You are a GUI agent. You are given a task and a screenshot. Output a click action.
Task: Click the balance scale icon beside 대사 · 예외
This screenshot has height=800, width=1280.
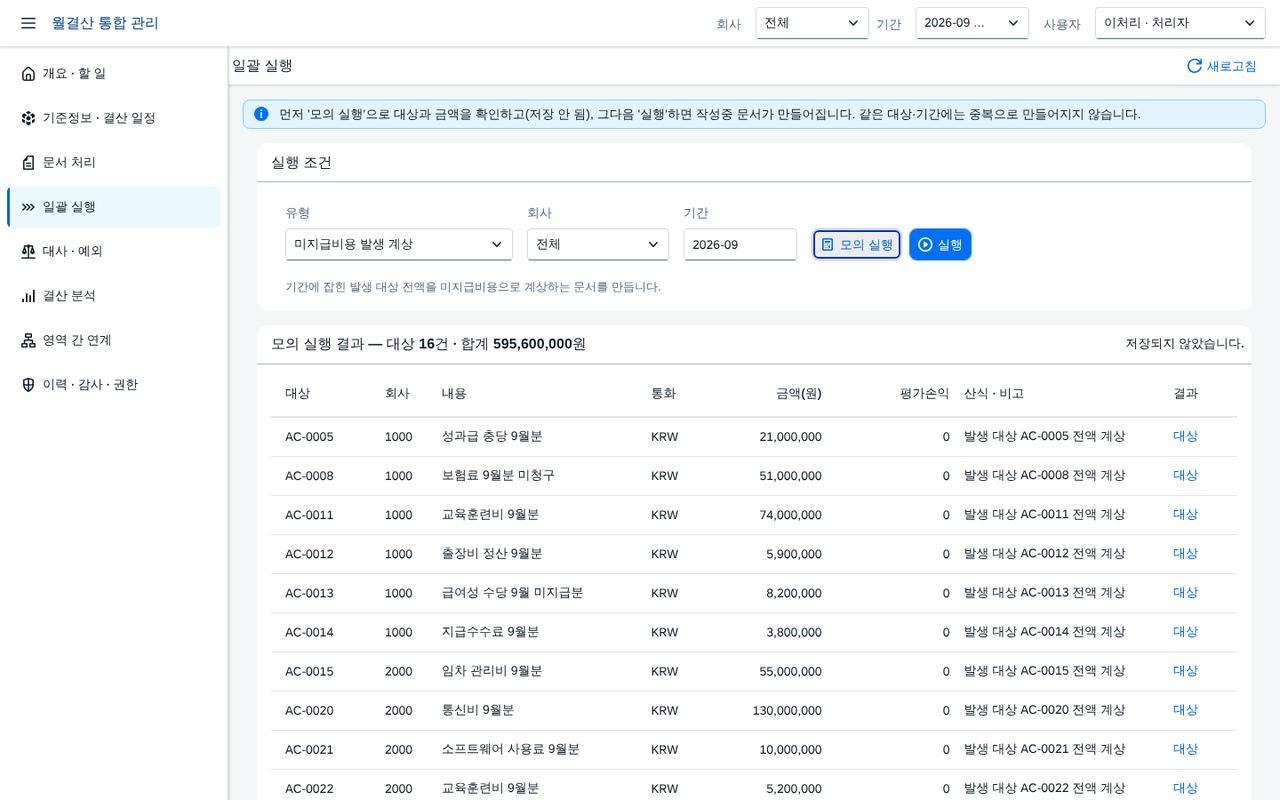click(x=28, y=251)
